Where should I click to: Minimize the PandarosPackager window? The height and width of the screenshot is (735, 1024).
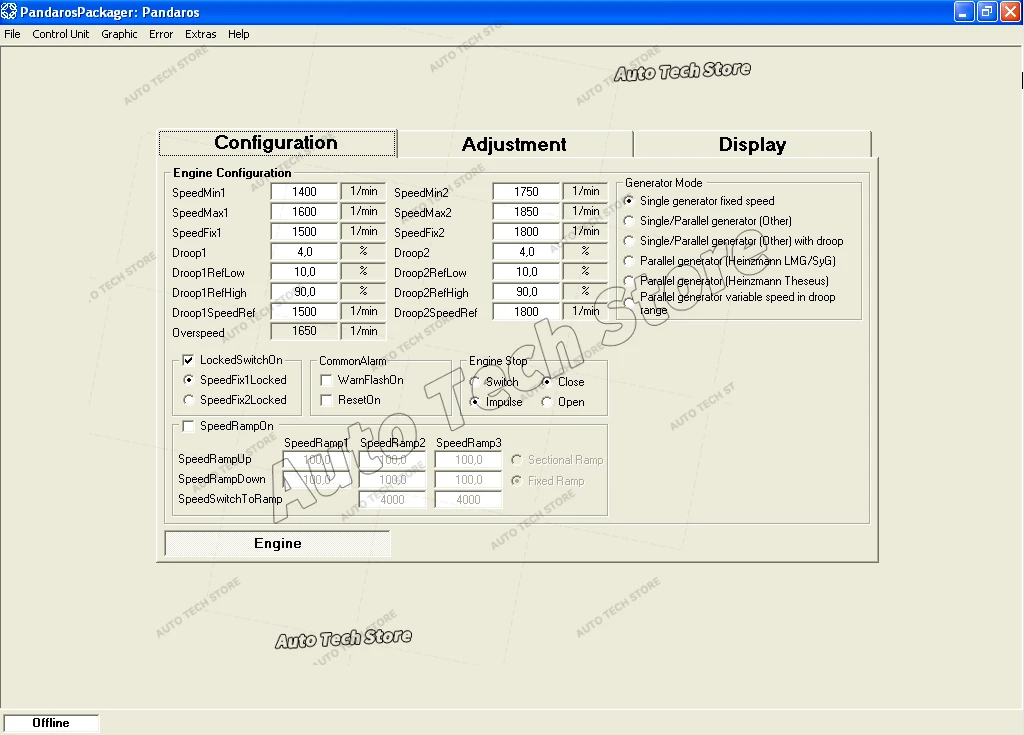click(x=964, y=11)
